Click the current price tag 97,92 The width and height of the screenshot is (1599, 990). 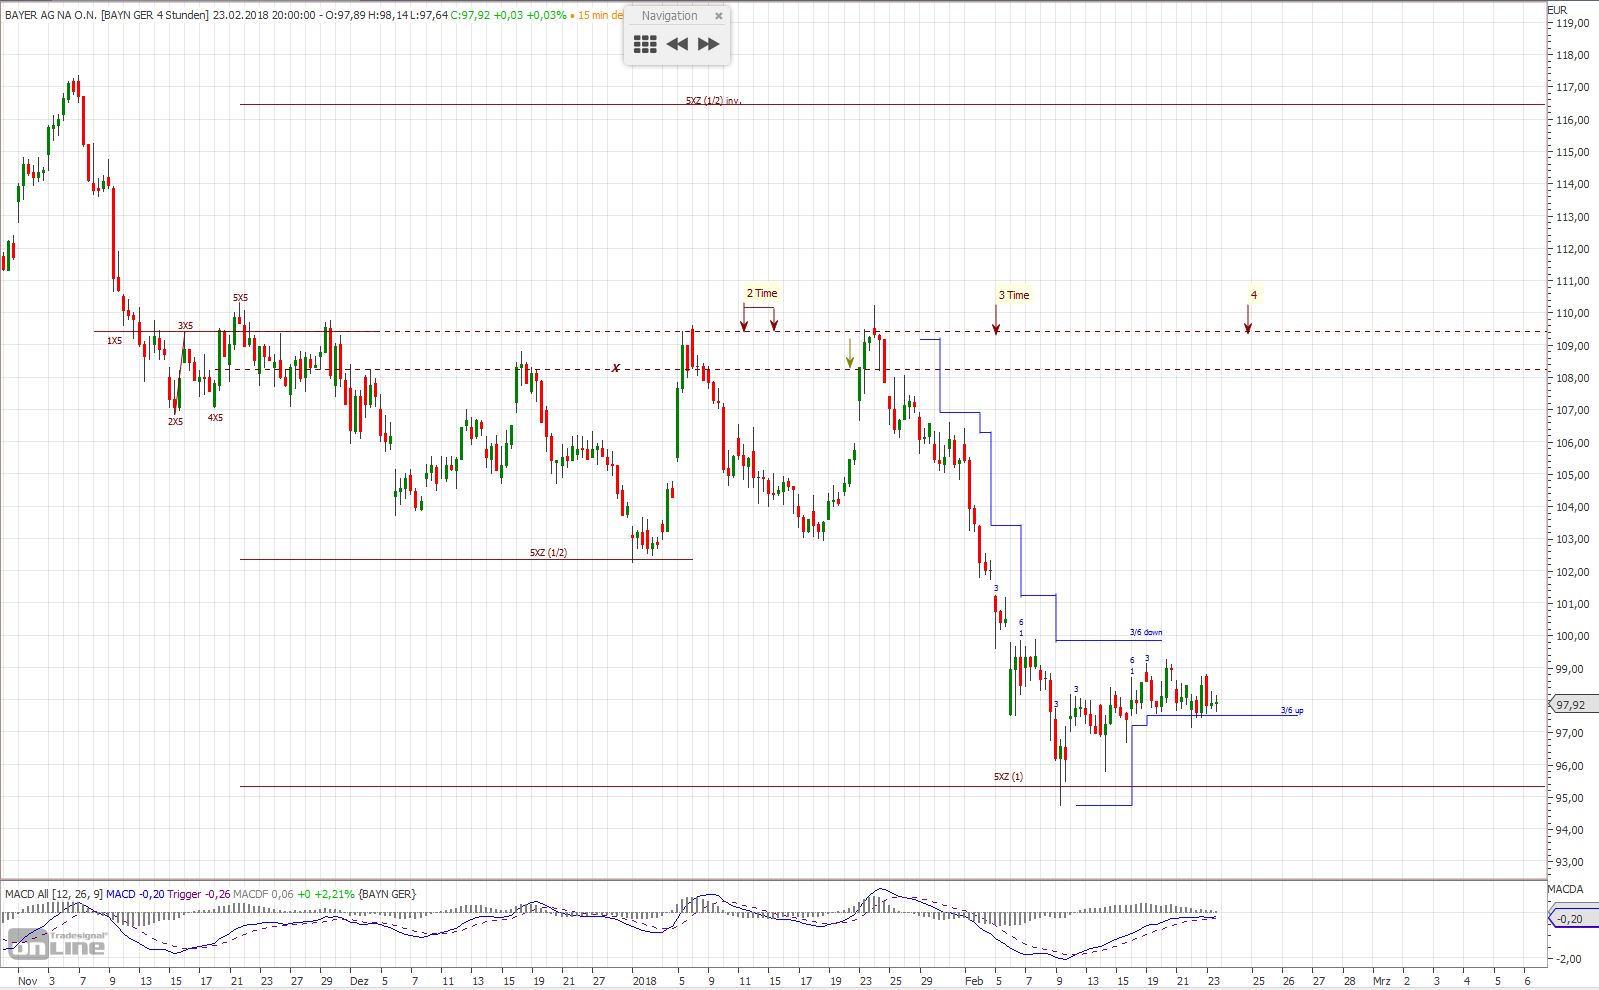(1571, 705)
